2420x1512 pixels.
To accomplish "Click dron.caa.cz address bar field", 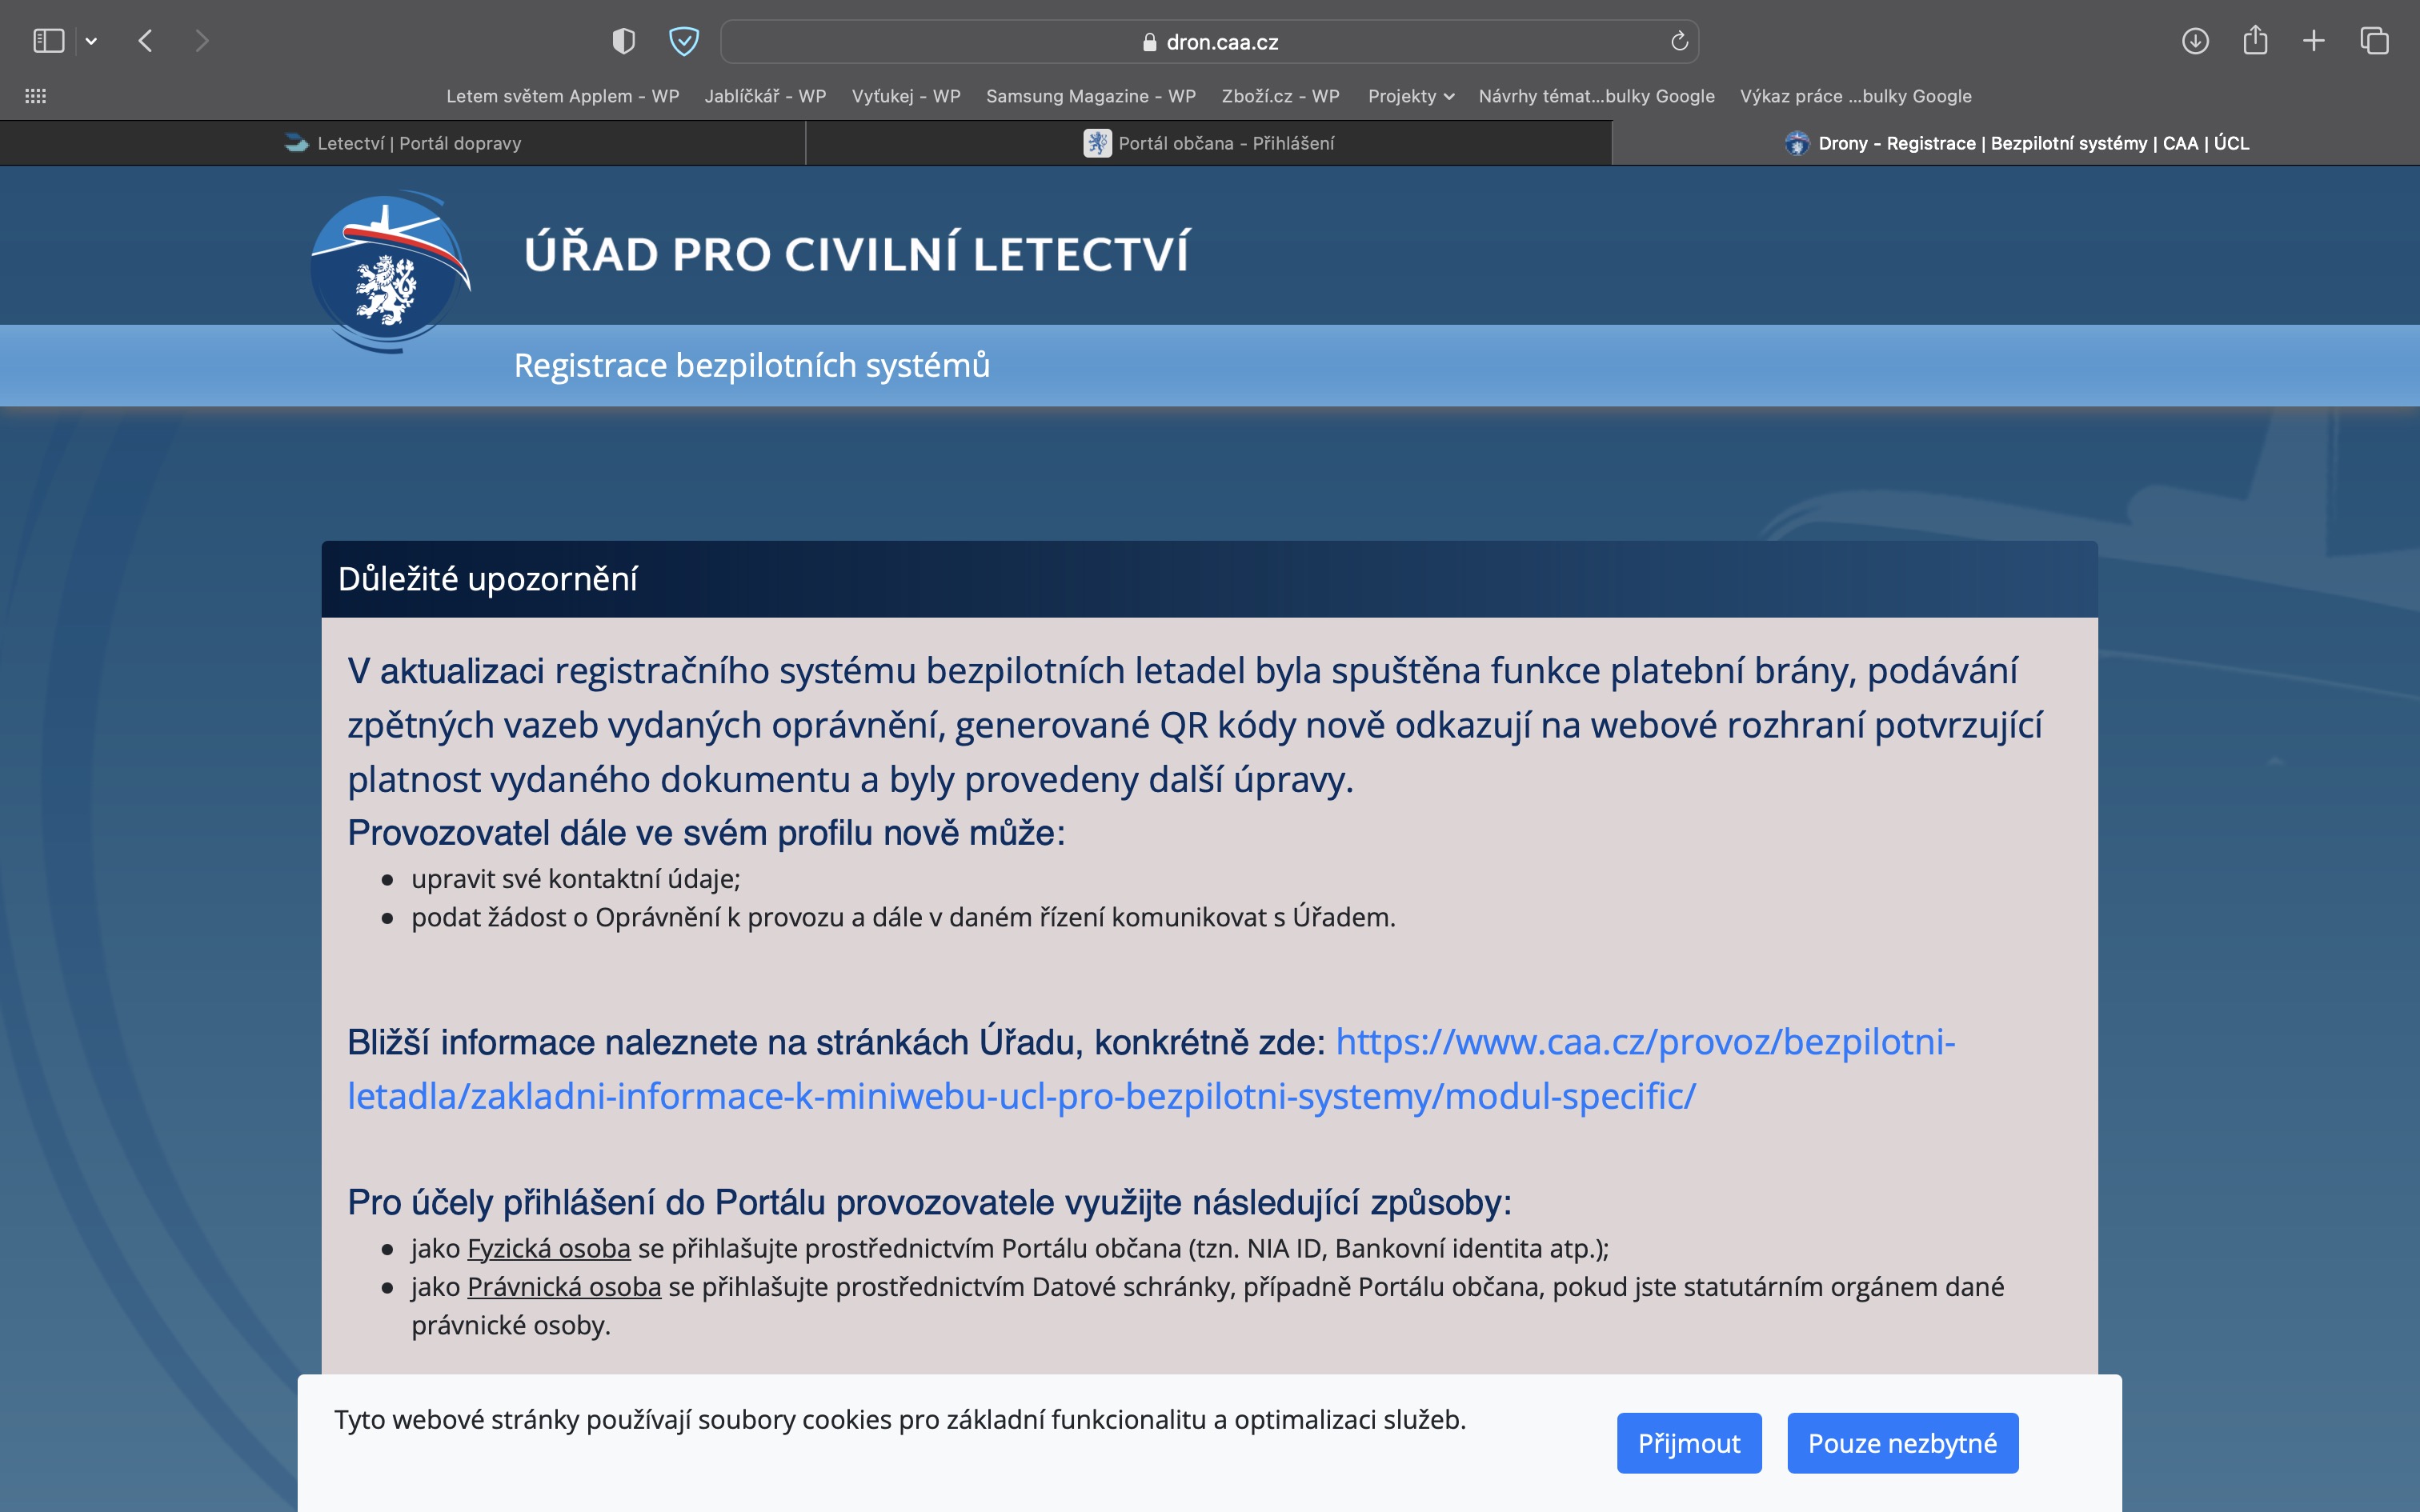I will [x=1209, y=42].
